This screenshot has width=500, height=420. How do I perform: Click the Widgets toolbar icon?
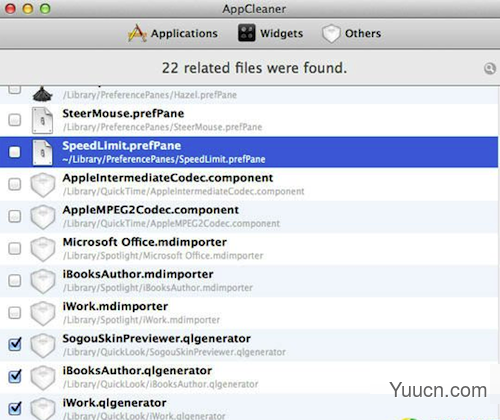[247, 33]
